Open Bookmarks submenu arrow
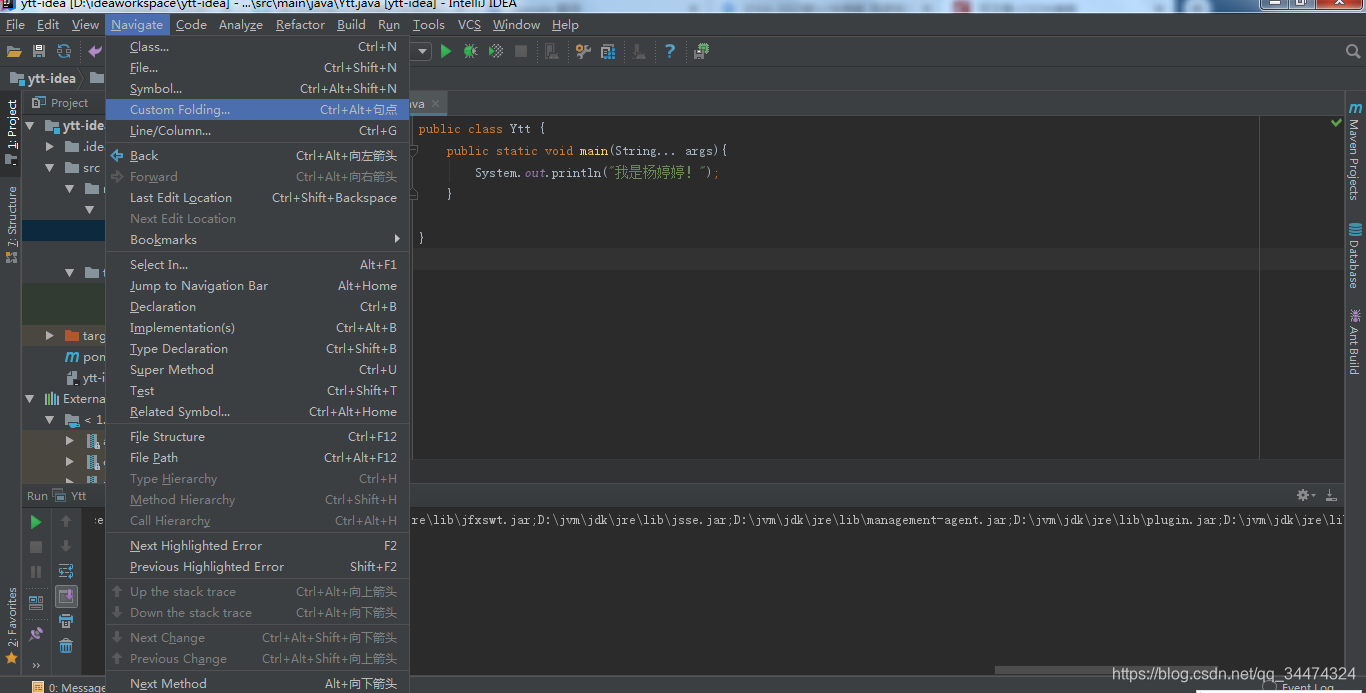The width and height of the screenshot is (1366, 693). point(397,239)
